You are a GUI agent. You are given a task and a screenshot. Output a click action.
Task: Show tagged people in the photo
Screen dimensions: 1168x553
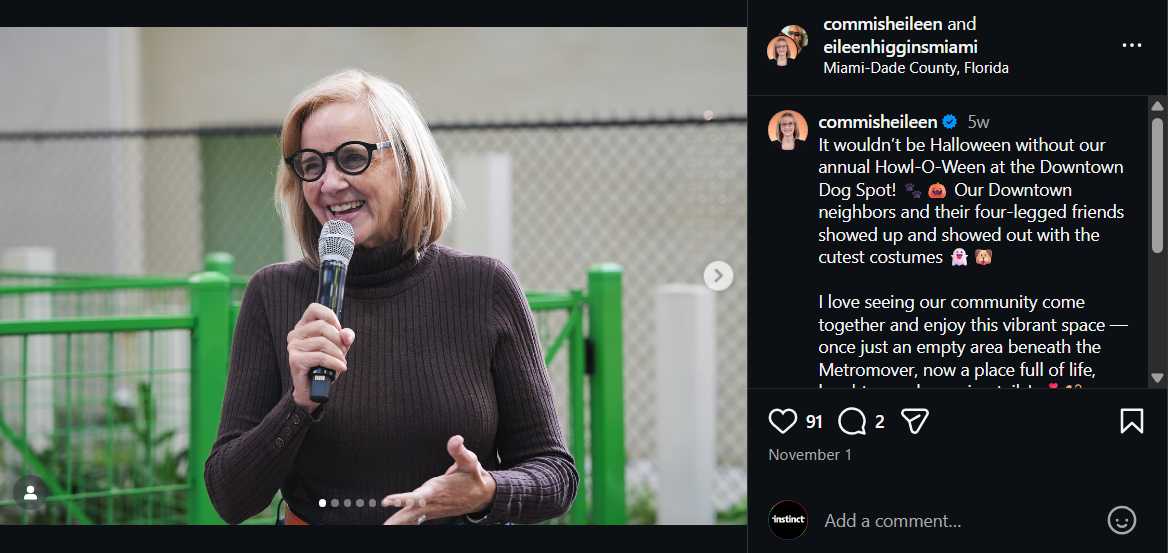(x=31, y=493)
